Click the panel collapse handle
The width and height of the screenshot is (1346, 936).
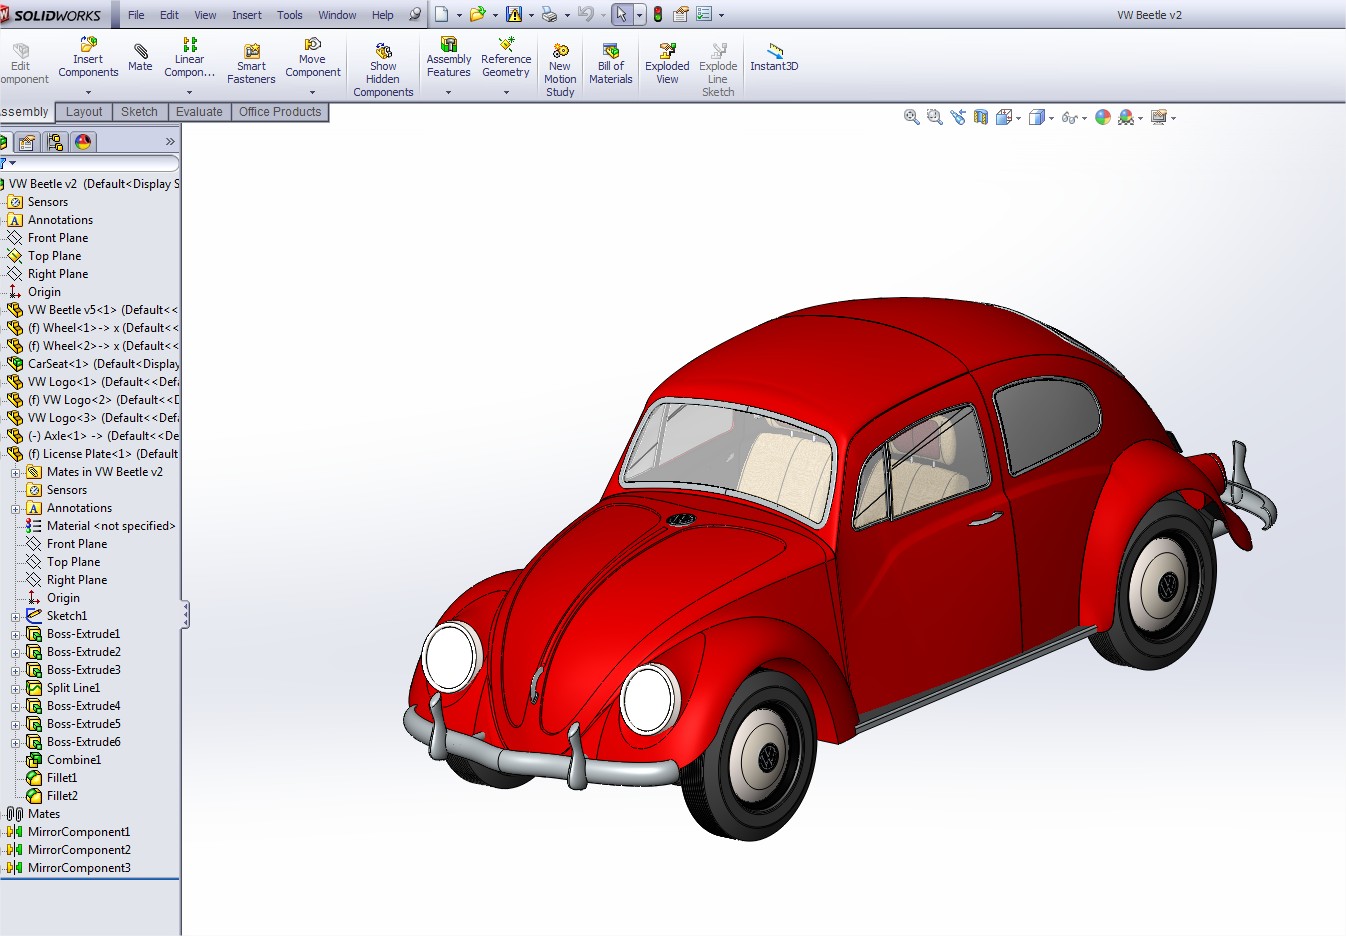point(185,615)
